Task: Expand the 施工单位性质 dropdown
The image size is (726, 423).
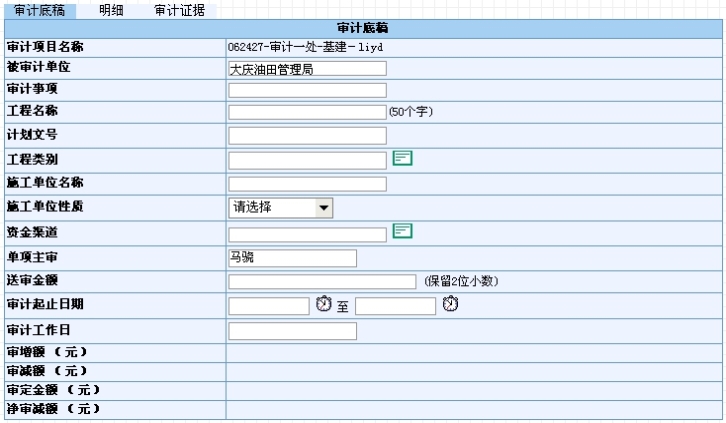Action: [323, 208]
